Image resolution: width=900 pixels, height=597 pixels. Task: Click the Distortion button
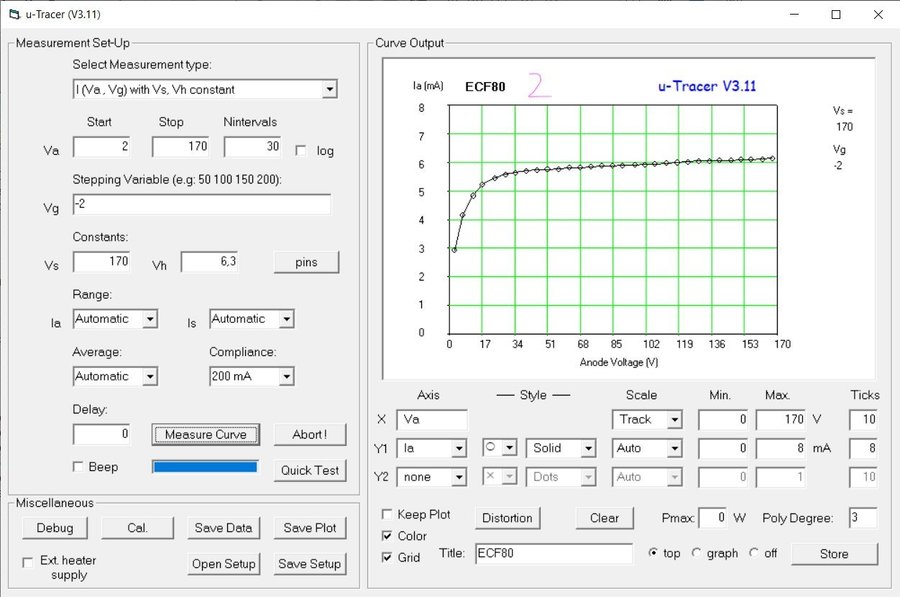[507, 518]
